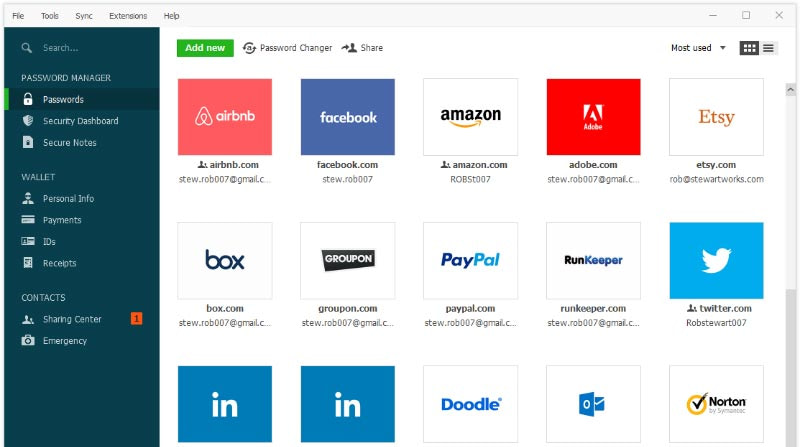Click the scrollbar up arrow
800x447 pixels.
(790, 90)
